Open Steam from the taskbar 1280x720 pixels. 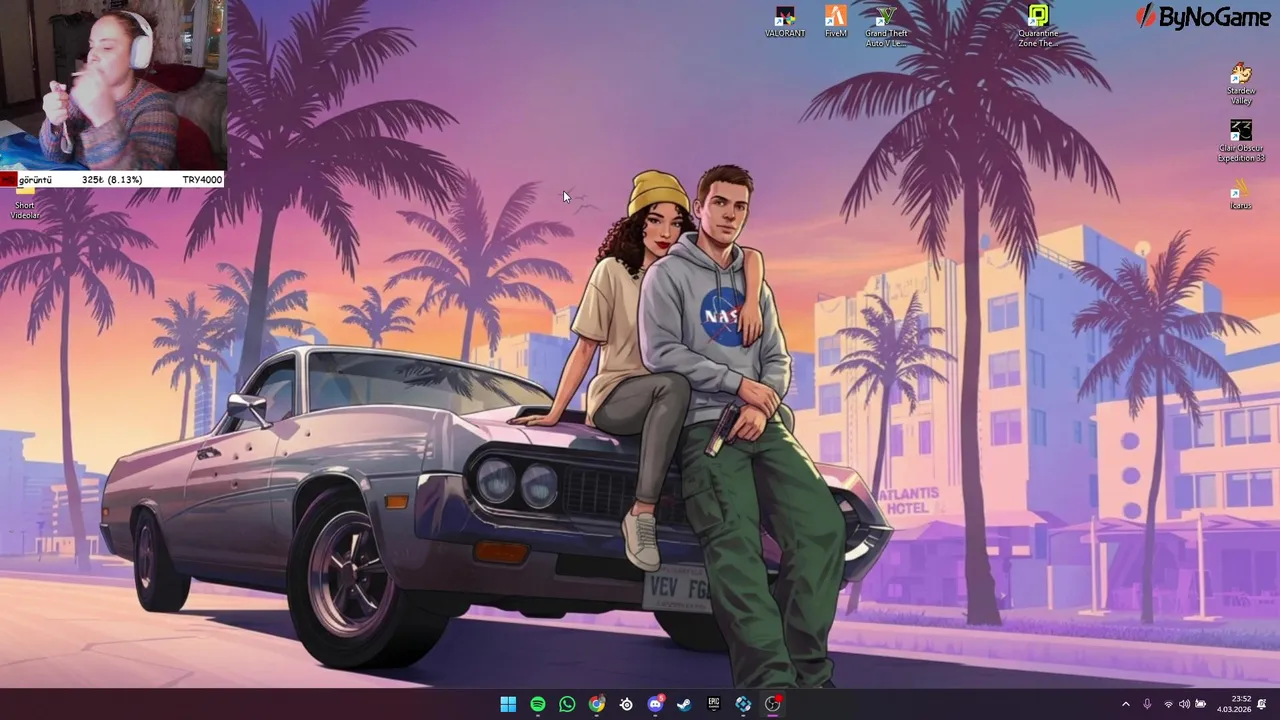685,704
